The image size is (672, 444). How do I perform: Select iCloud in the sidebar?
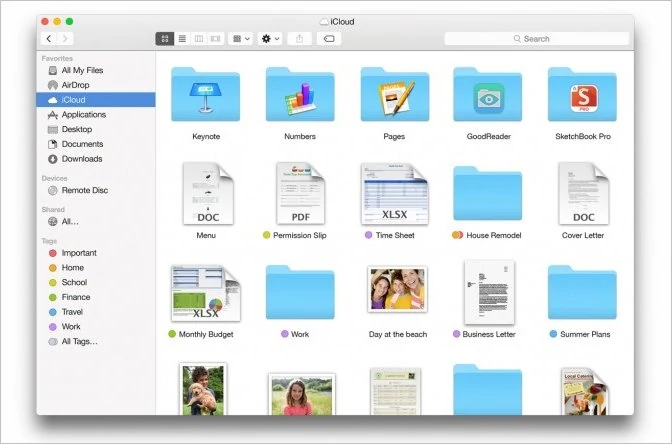coord(96,100)
